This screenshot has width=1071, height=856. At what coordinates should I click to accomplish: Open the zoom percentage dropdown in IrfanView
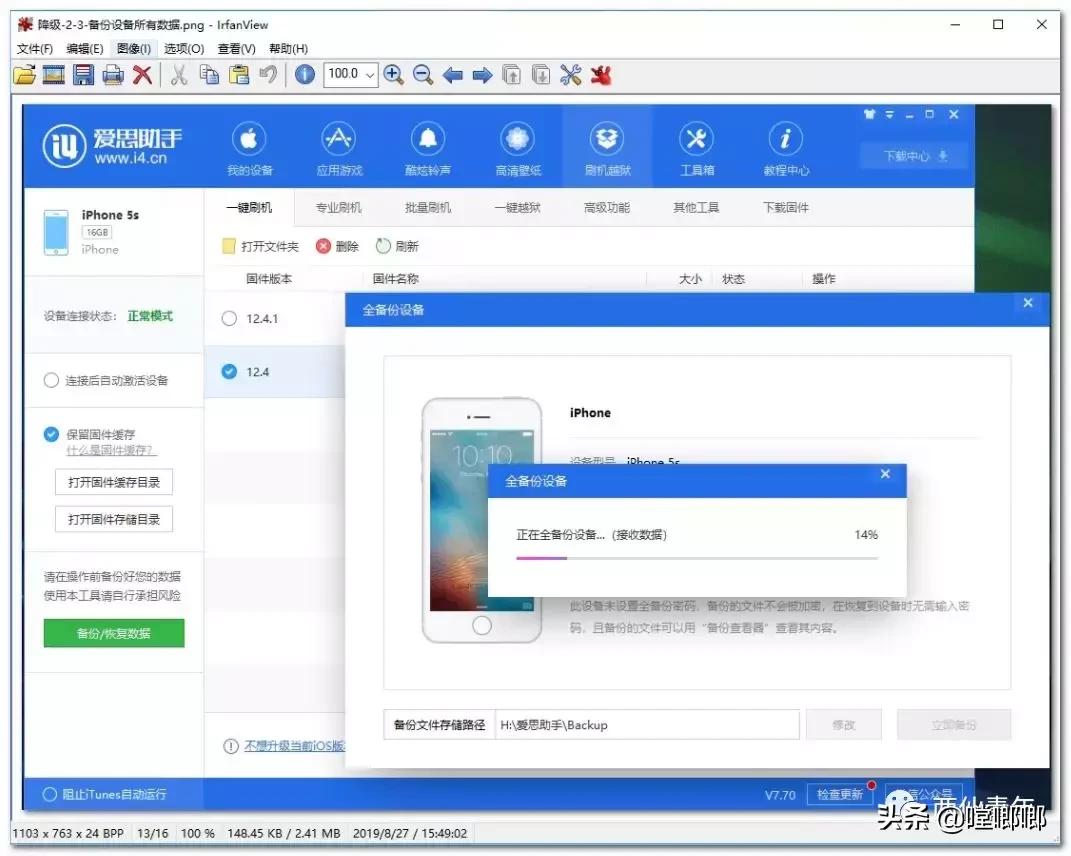(x=369, y=74)
